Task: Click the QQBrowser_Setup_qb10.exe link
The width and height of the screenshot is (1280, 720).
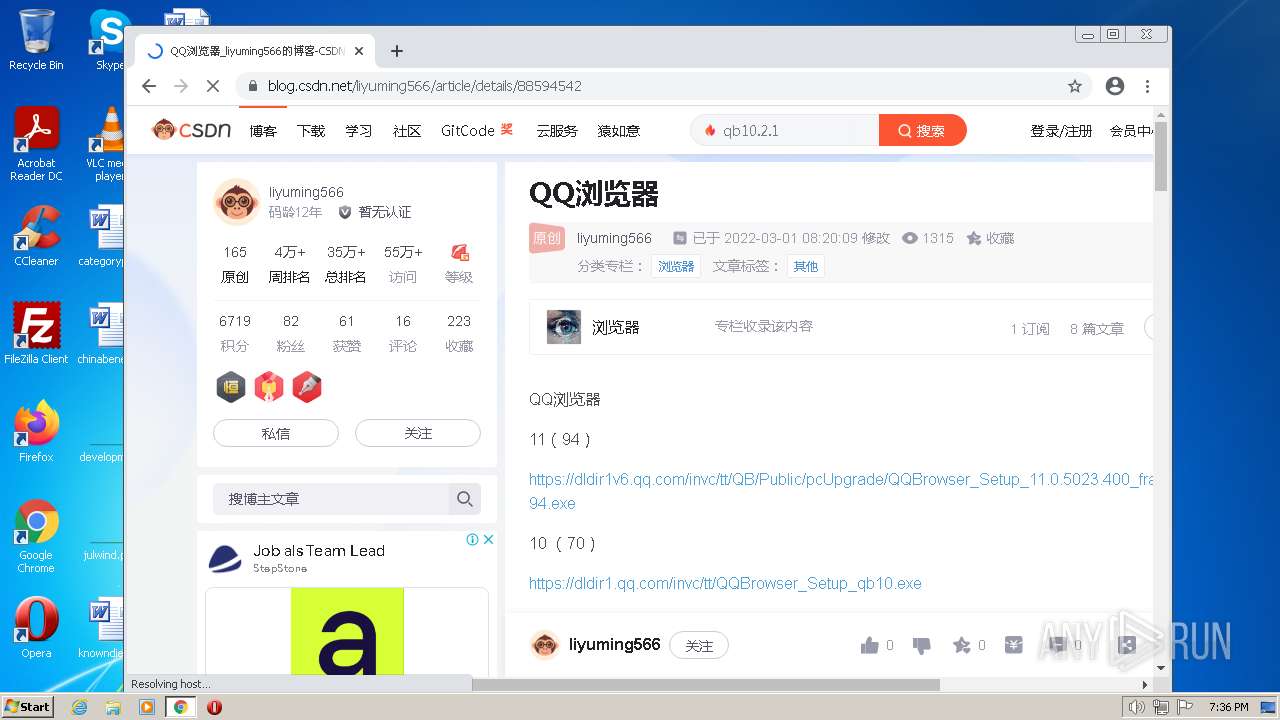Action: coord(725,583)
